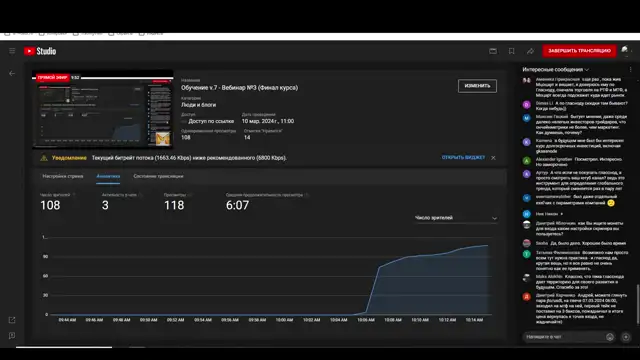Click avatar of Дмитрий Харченко in chat
Viewport: 640px width, 360px height.
(527, 297)
